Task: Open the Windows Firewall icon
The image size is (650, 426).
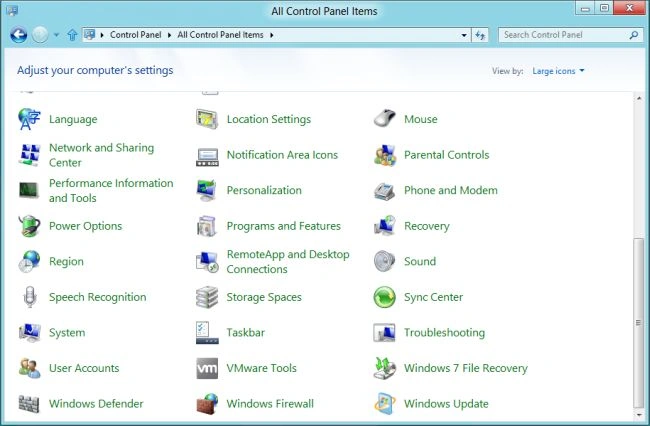Action: [x=207, y=404]
